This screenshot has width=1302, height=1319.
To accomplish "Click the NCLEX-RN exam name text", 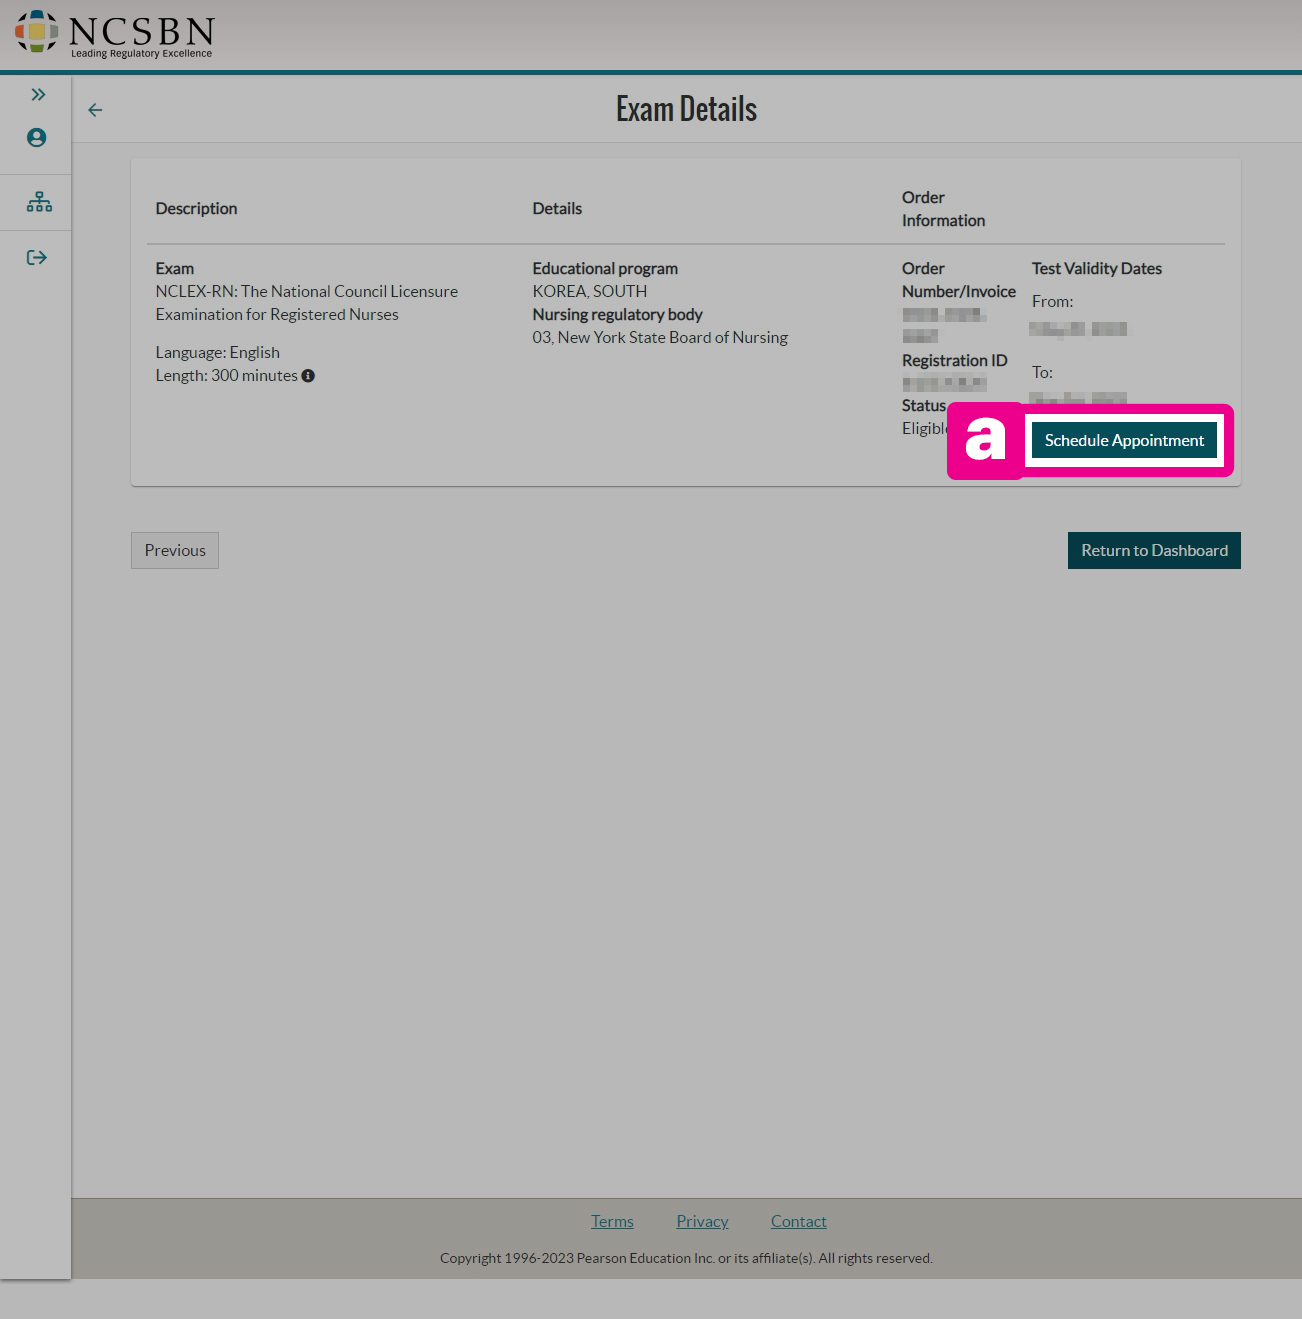I will click(x=306, y=303).
